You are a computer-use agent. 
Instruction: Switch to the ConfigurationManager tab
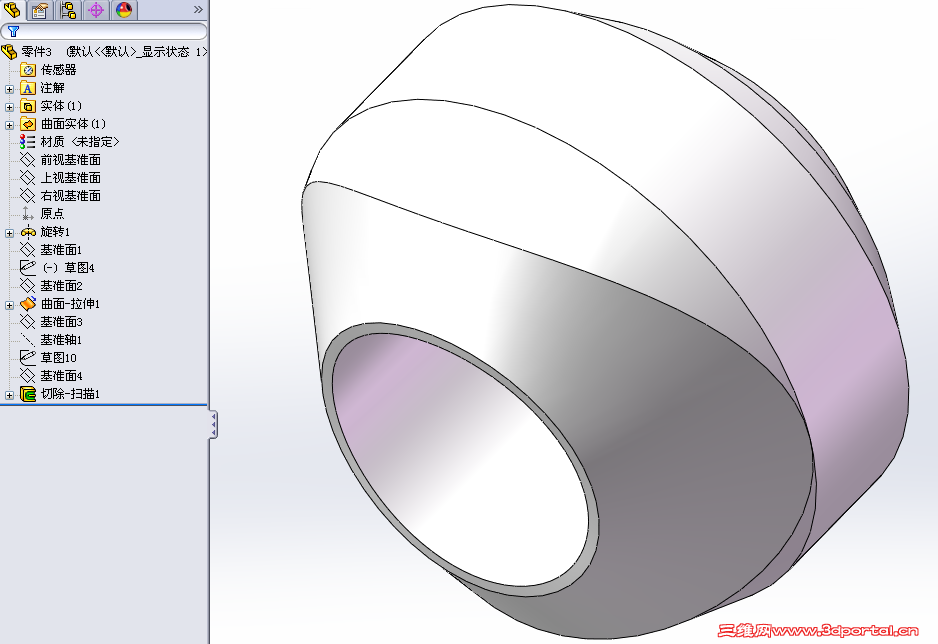point(68,10)
